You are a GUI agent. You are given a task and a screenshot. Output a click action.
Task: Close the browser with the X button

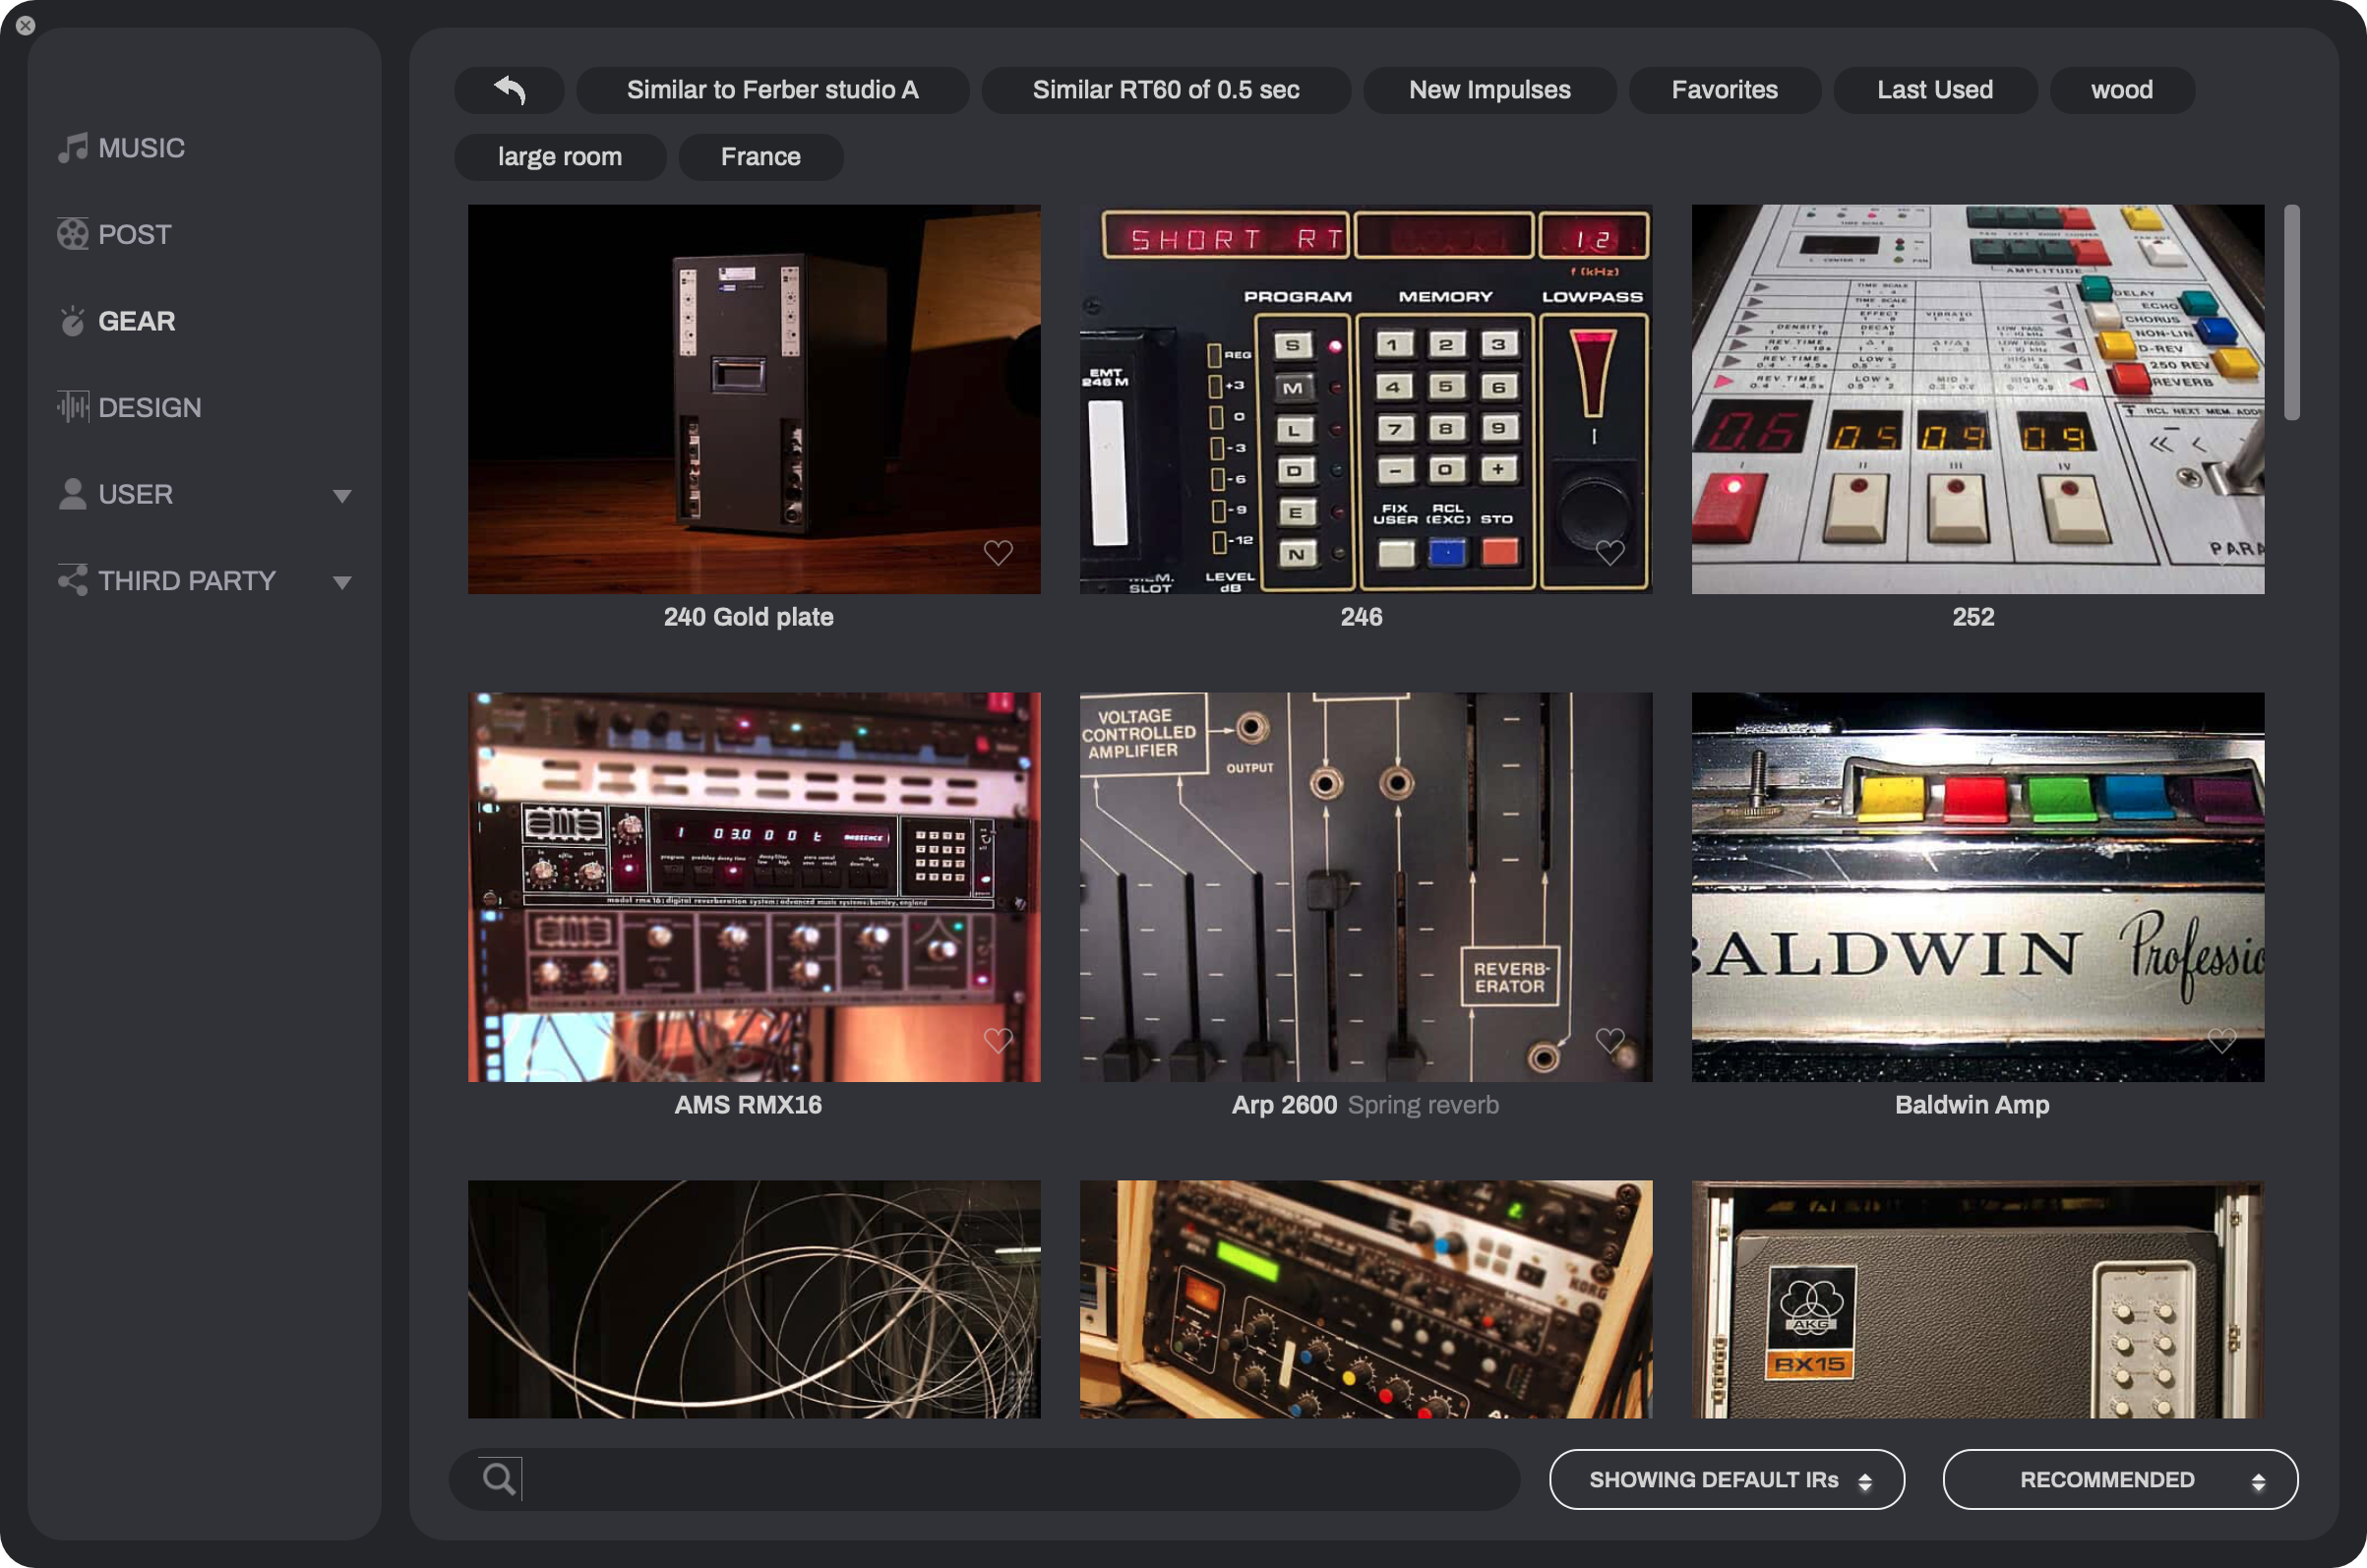click(26, 26)
